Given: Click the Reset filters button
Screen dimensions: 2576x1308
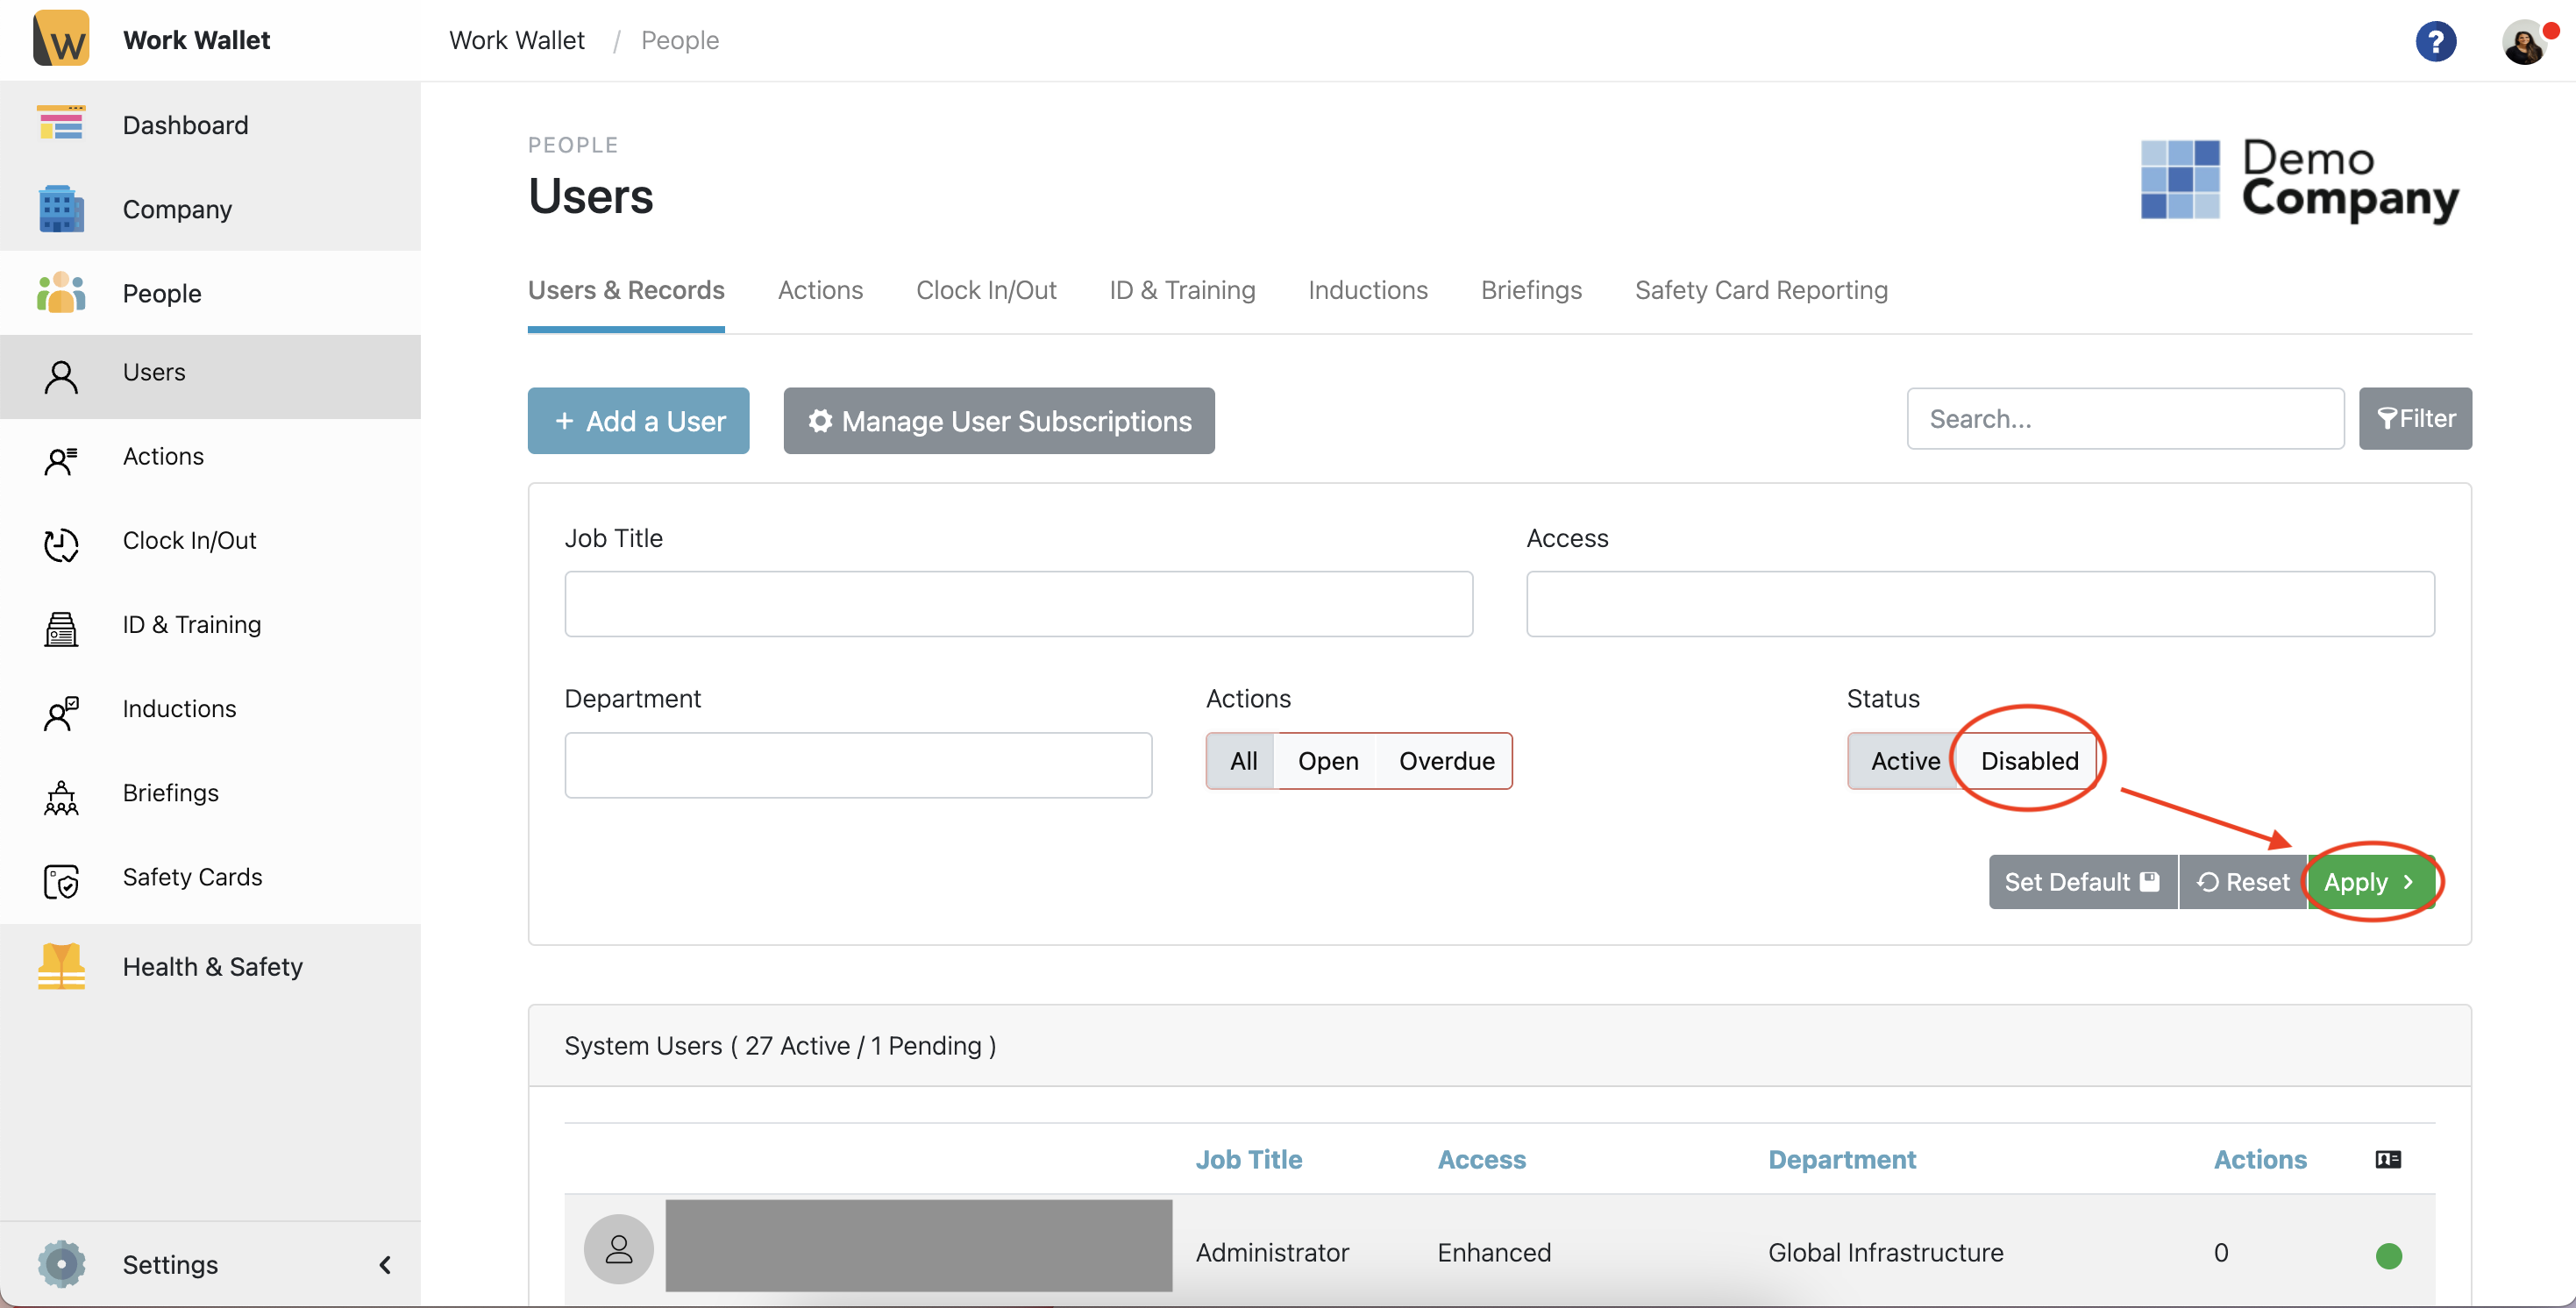Looking at the screenshot, I should pyautogui.click(x=2242, y=882).
